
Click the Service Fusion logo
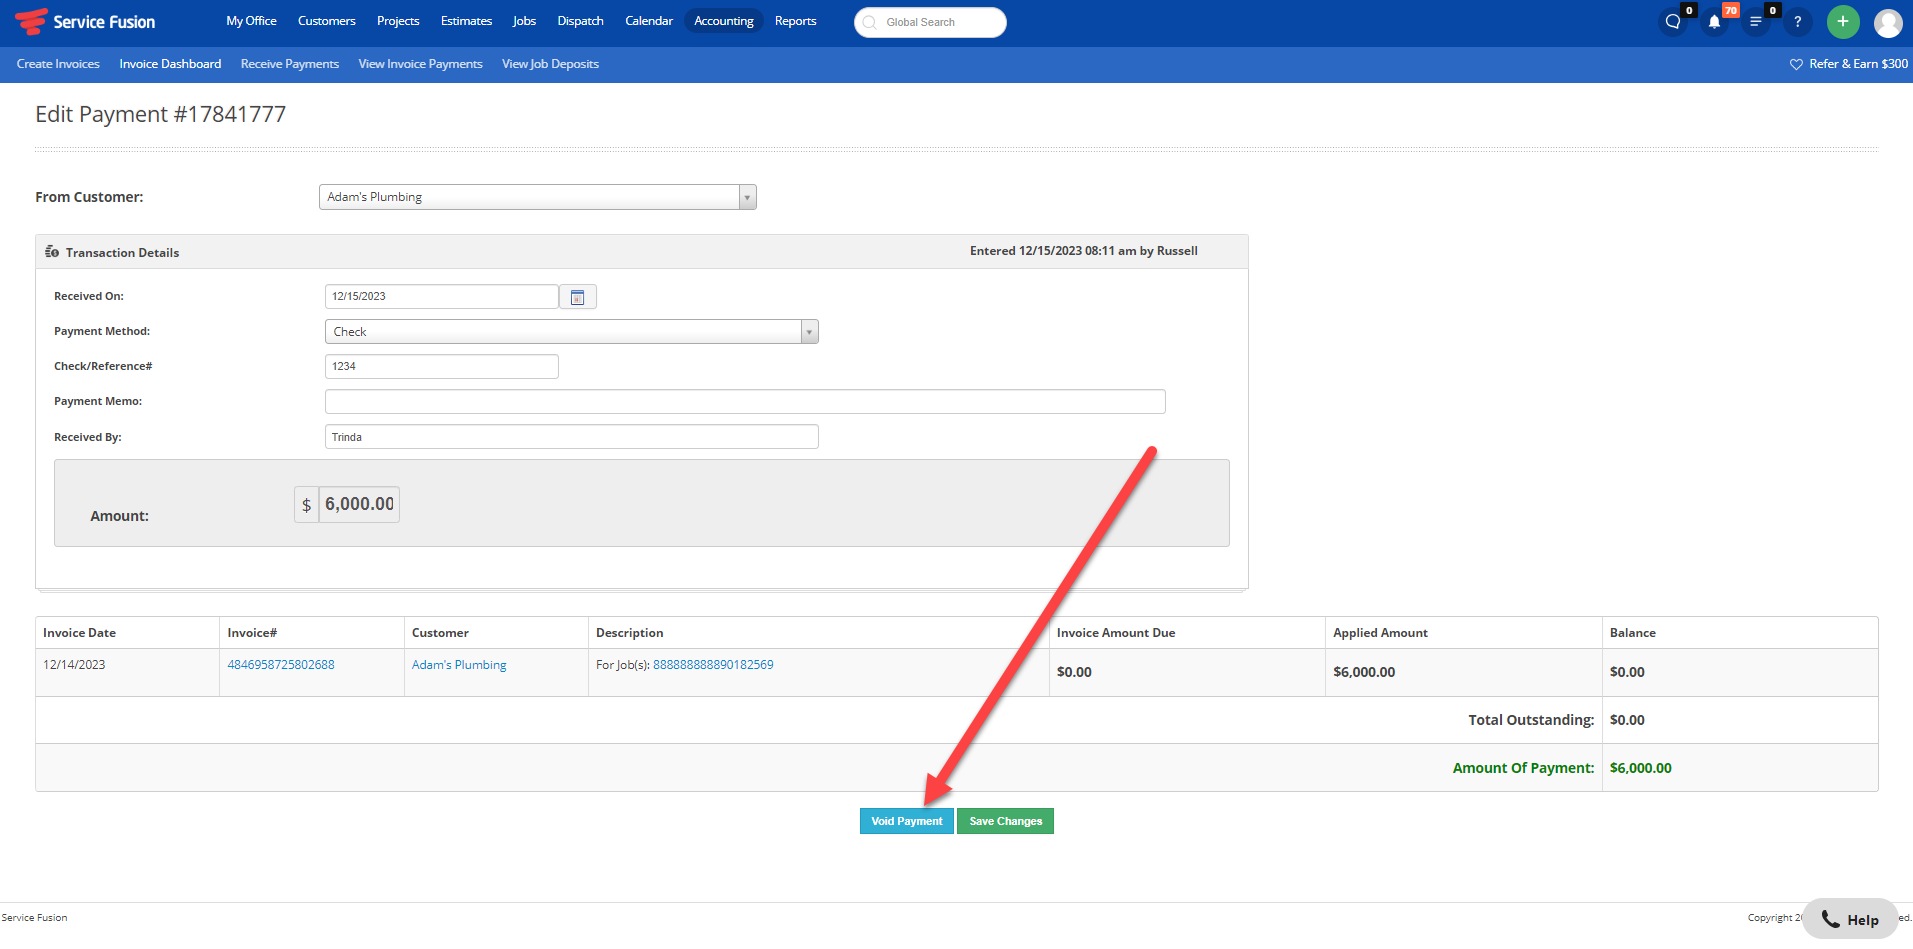tap(85, 21)
